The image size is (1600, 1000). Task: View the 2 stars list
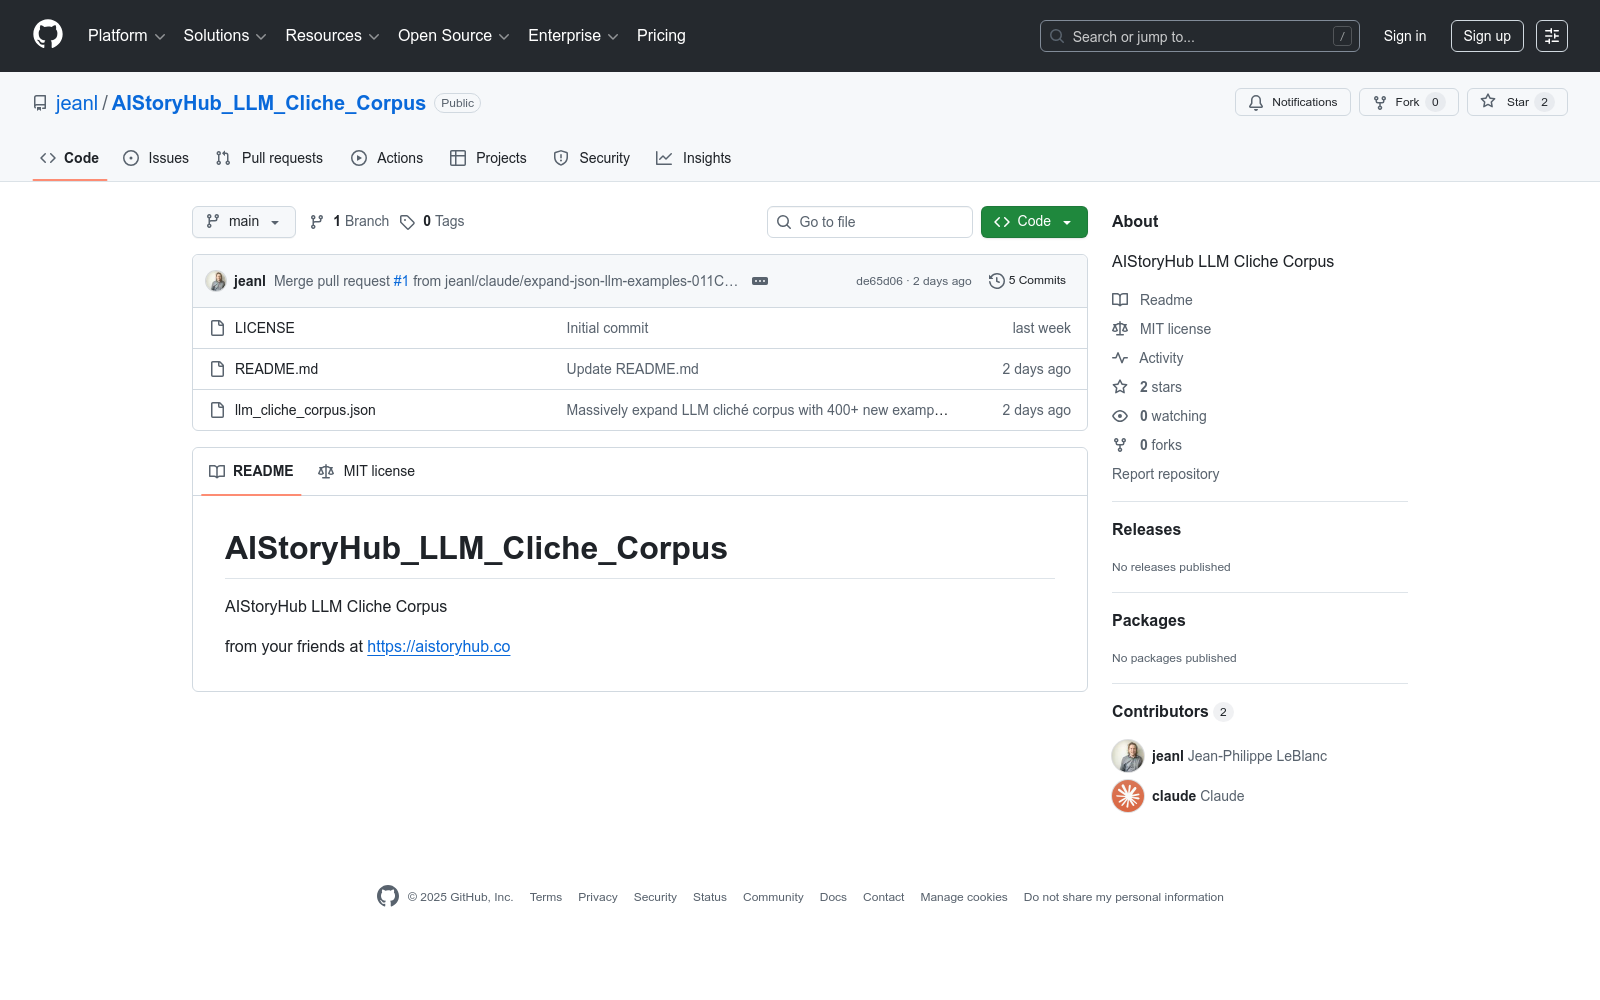(1147, 387)
